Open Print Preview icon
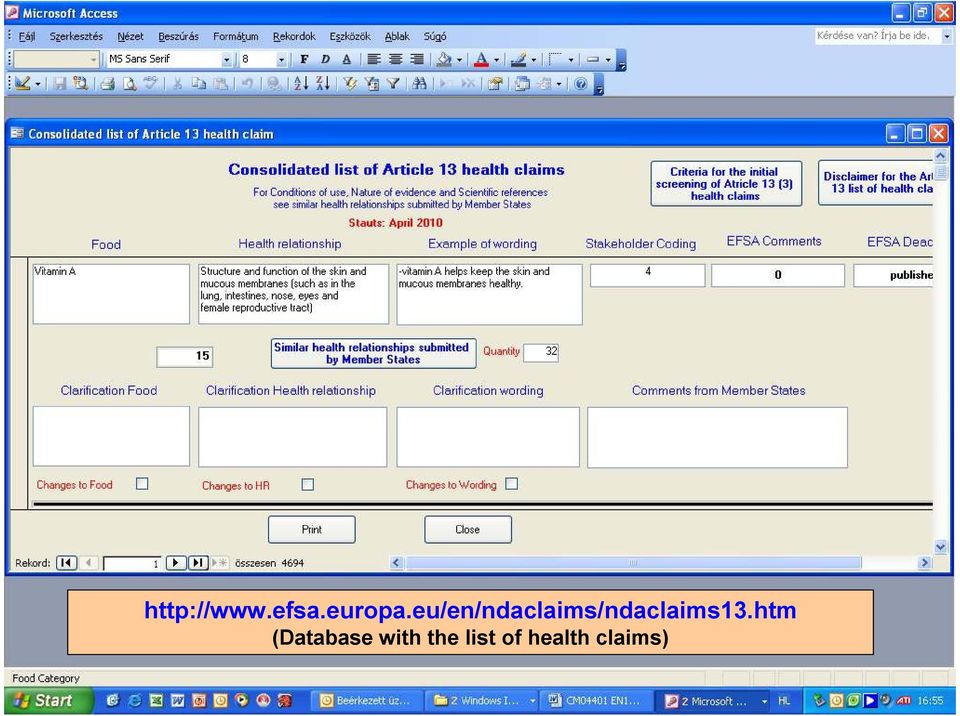The height and width of the screenshot is (716, 960). click(129, 83)
